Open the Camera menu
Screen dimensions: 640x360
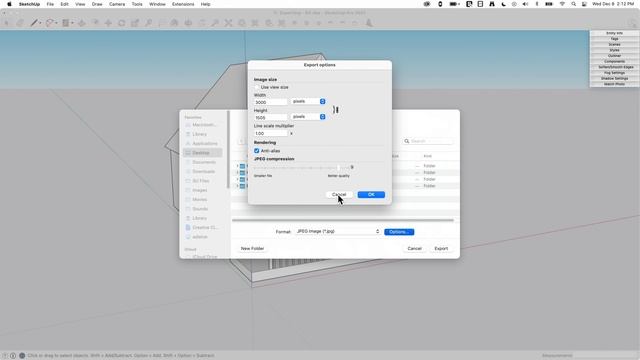(117, 4)
